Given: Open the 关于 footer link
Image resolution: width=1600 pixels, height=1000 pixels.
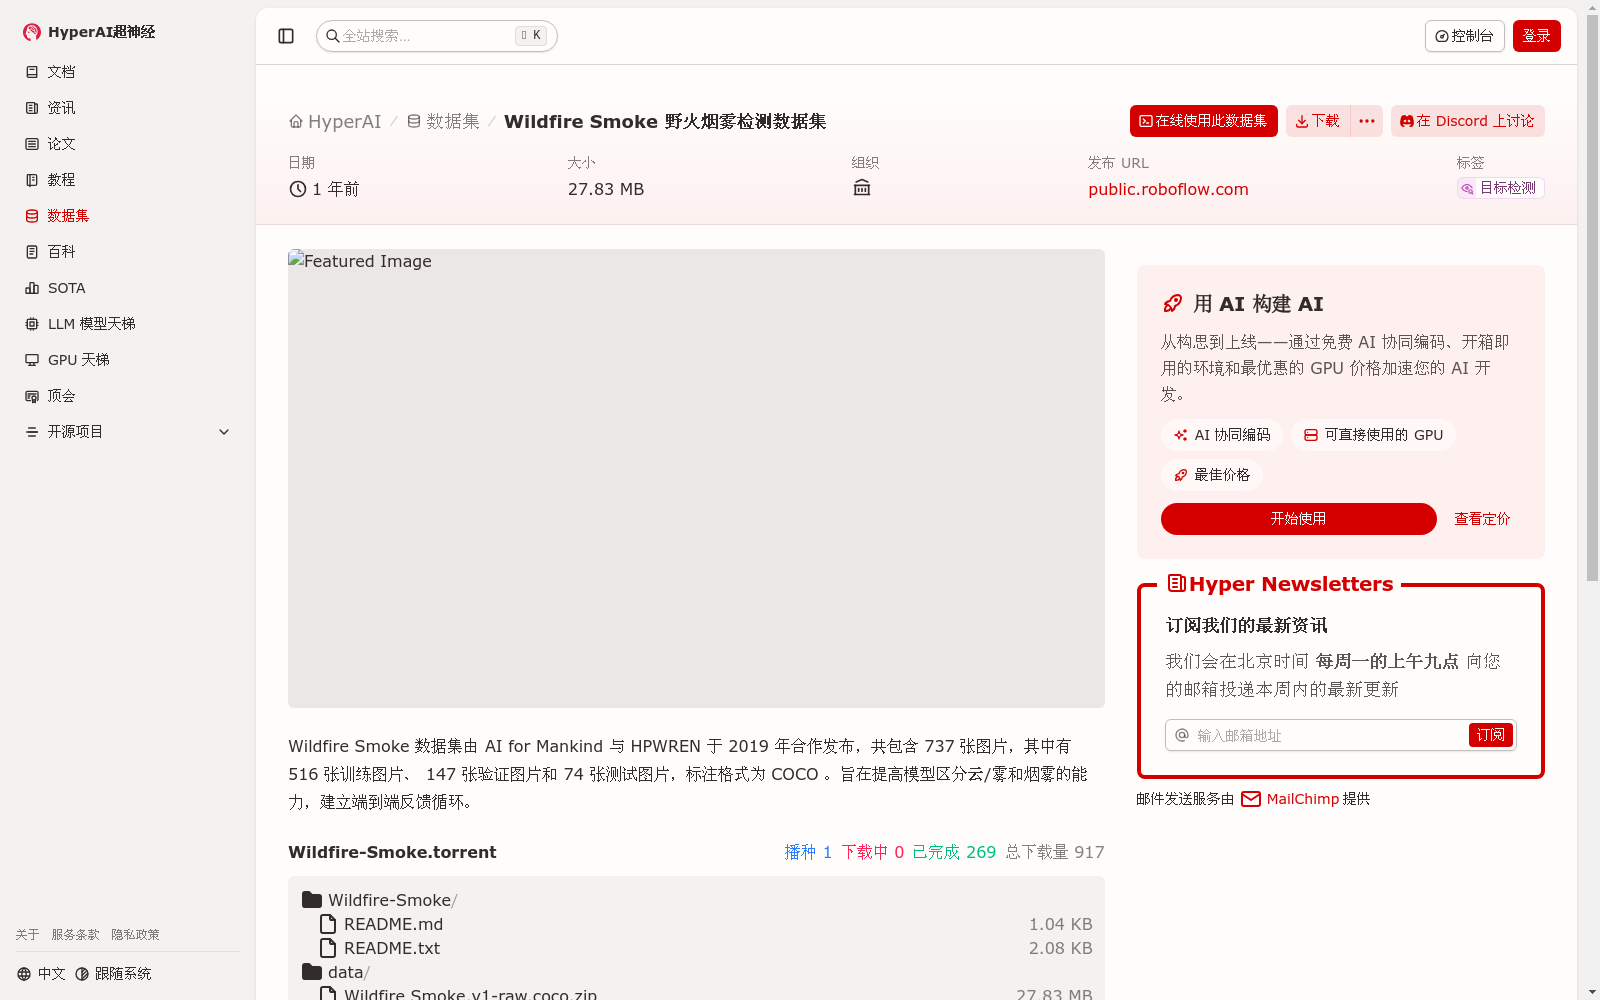Looking at the screenshot, I should pos(27,935).
